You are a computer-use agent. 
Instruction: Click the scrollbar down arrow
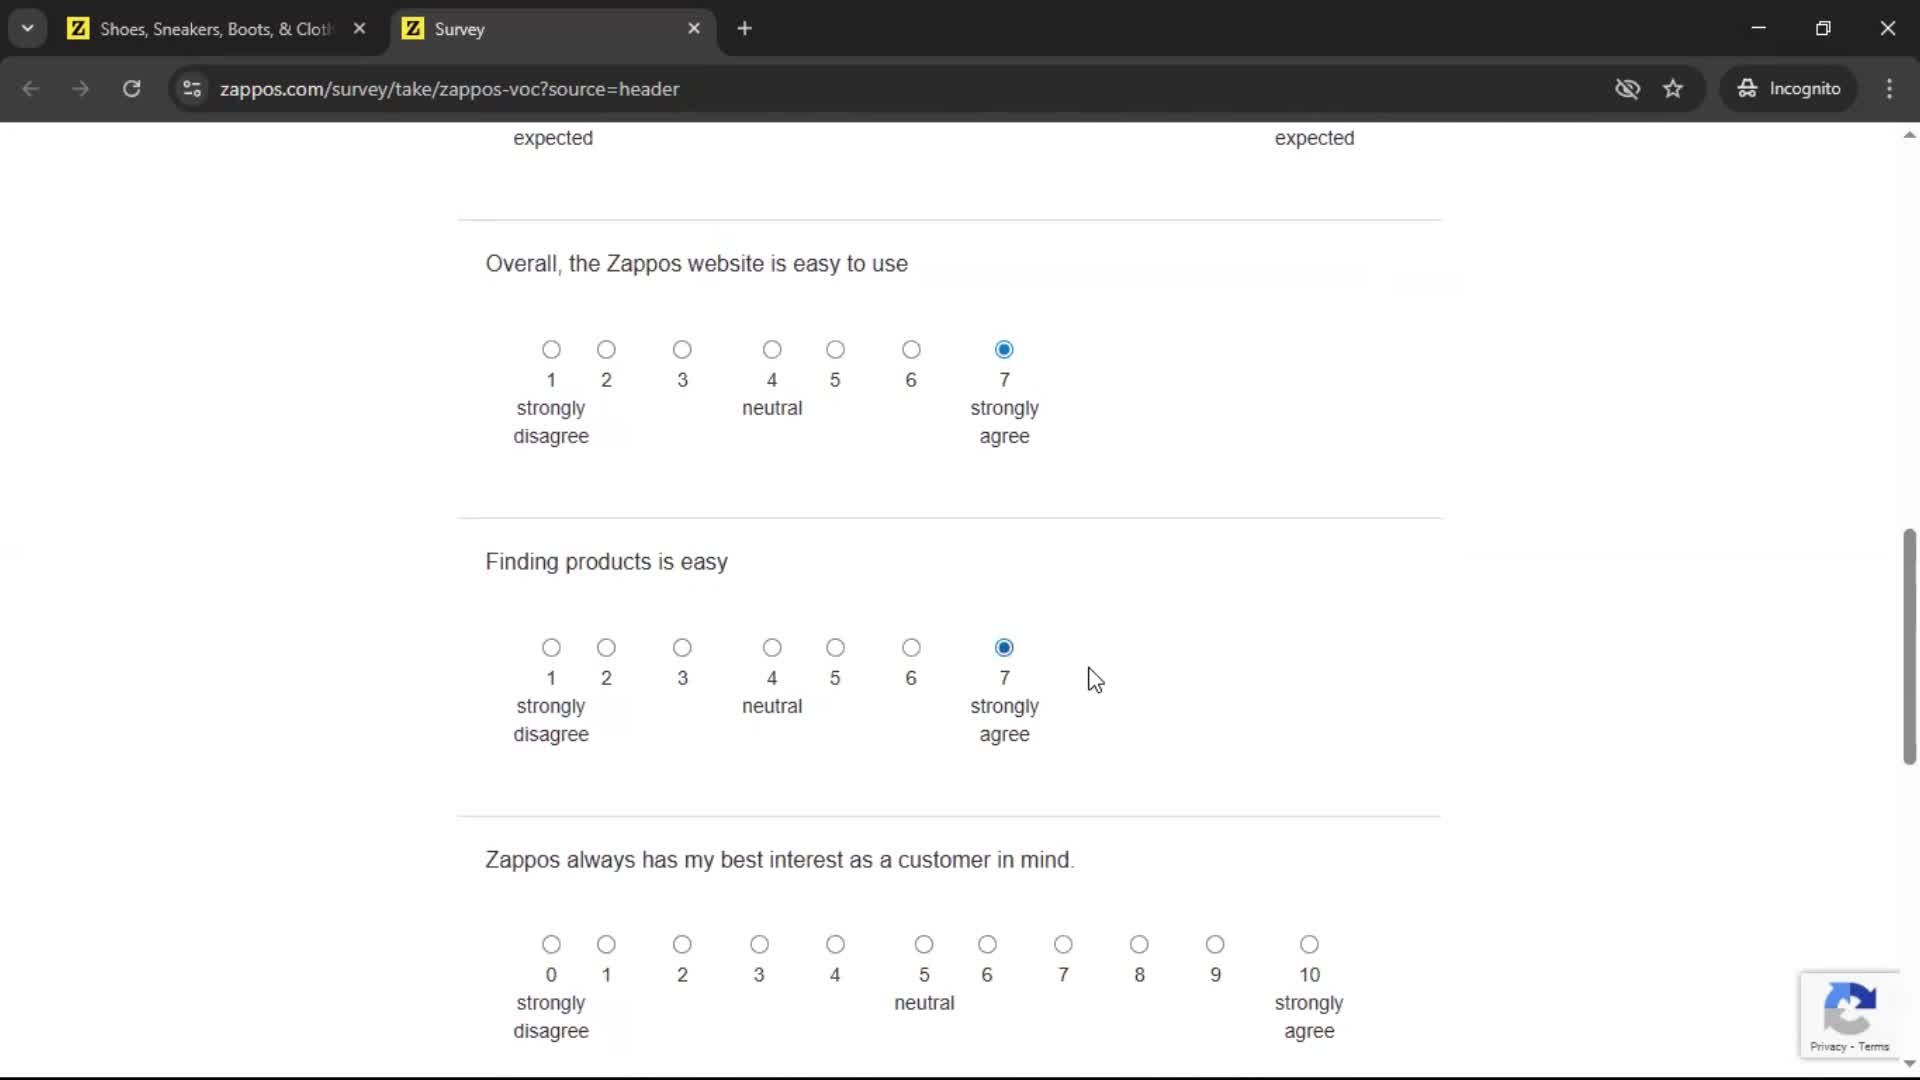tap(1909, 1064)
